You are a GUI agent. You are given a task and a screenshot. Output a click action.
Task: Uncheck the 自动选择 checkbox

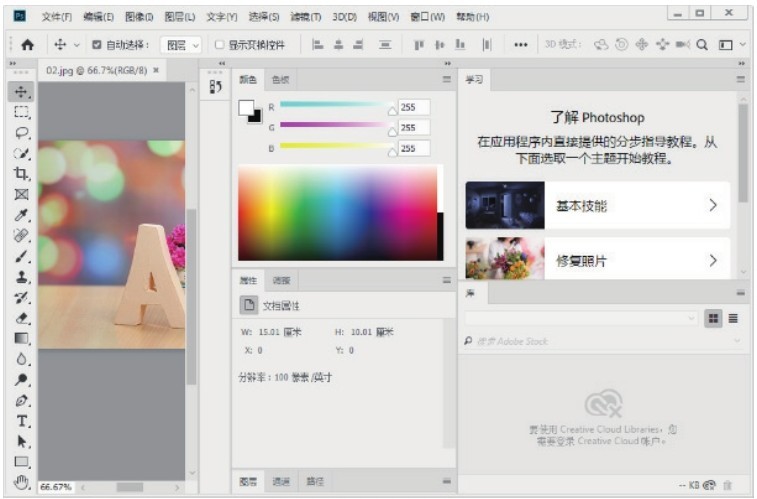tap(97, 45)
